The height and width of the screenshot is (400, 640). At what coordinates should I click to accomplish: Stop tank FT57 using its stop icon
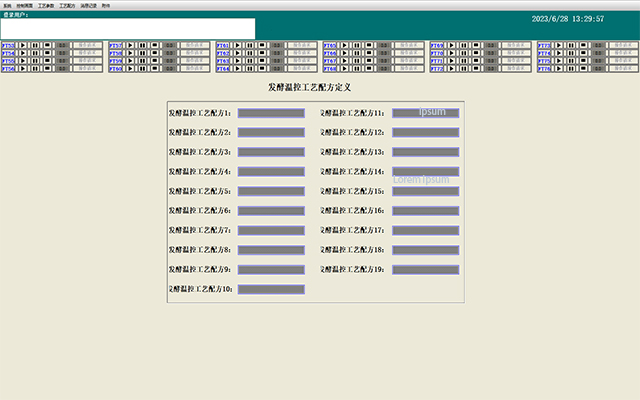[155, 45]
